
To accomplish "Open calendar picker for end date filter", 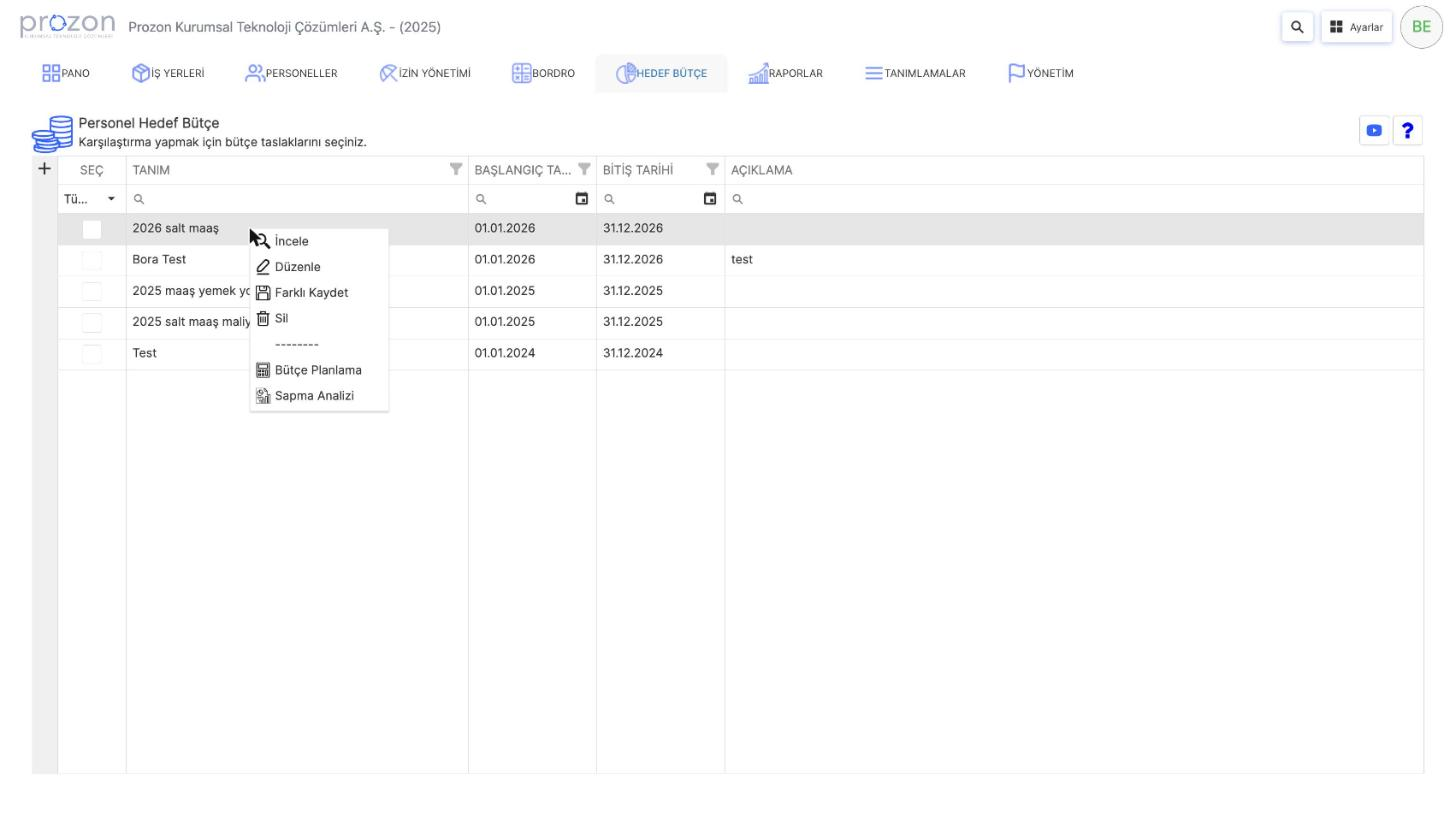I will pos(709,199).
